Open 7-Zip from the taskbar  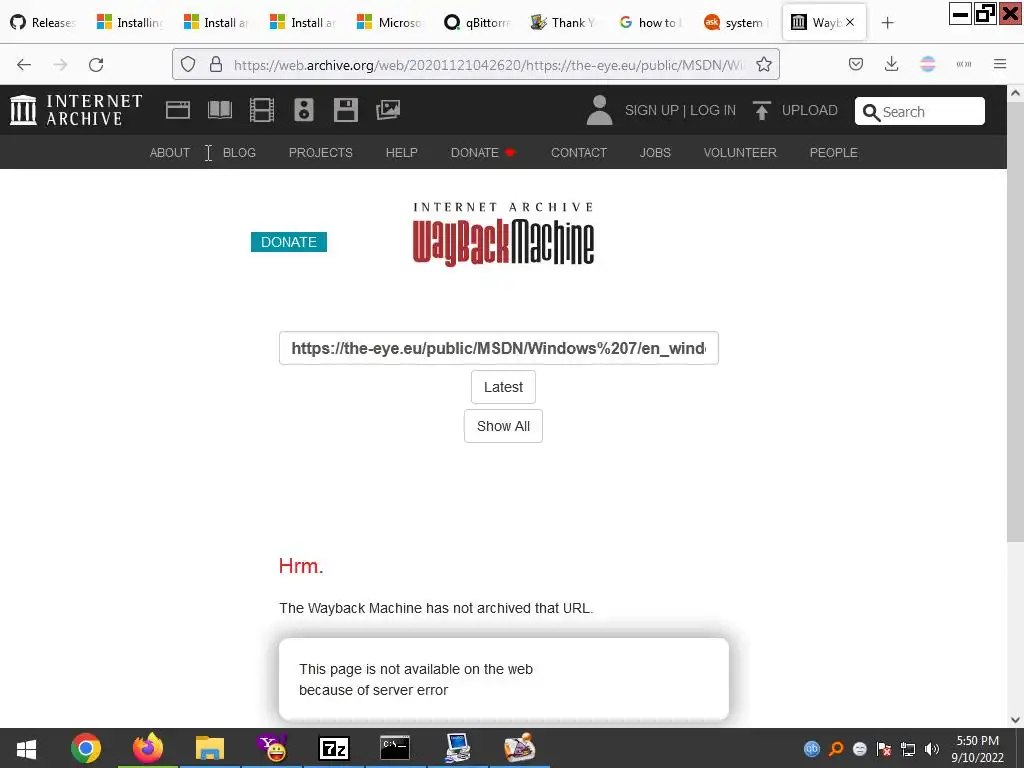point(334,748)
